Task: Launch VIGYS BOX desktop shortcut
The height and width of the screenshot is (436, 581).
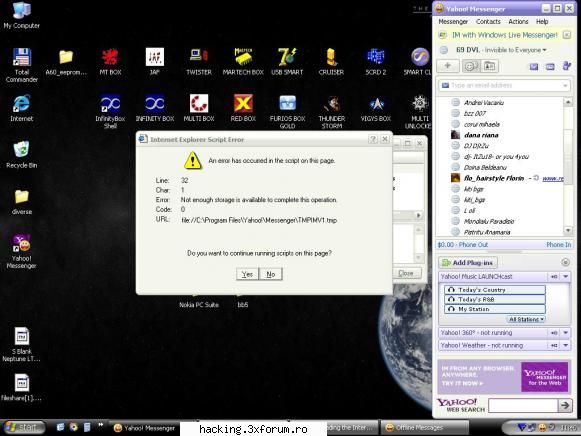Action: coord(376,108)
